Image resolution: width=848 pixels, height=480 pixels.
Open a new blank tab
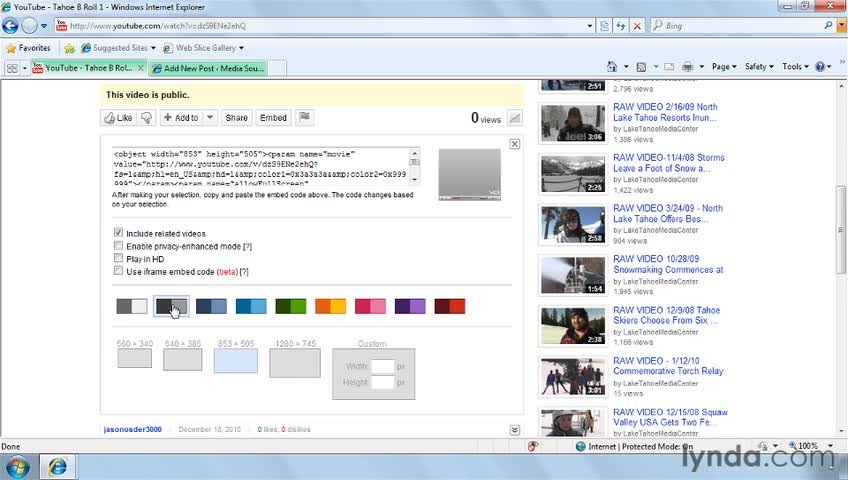pos(277,68)
